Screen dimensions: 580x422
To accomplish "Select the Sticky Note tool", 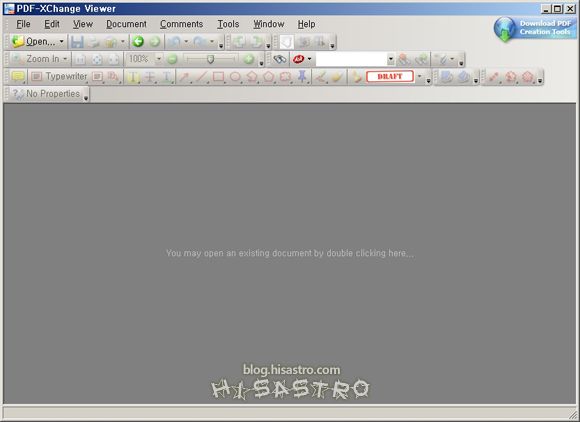I will (x=17, y=77).
